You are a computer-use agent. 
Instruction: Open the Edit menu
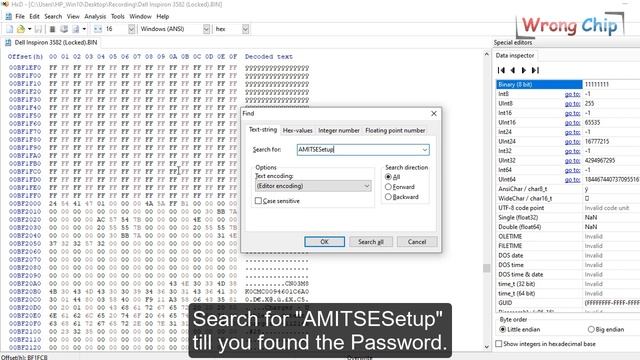point(34,16)
